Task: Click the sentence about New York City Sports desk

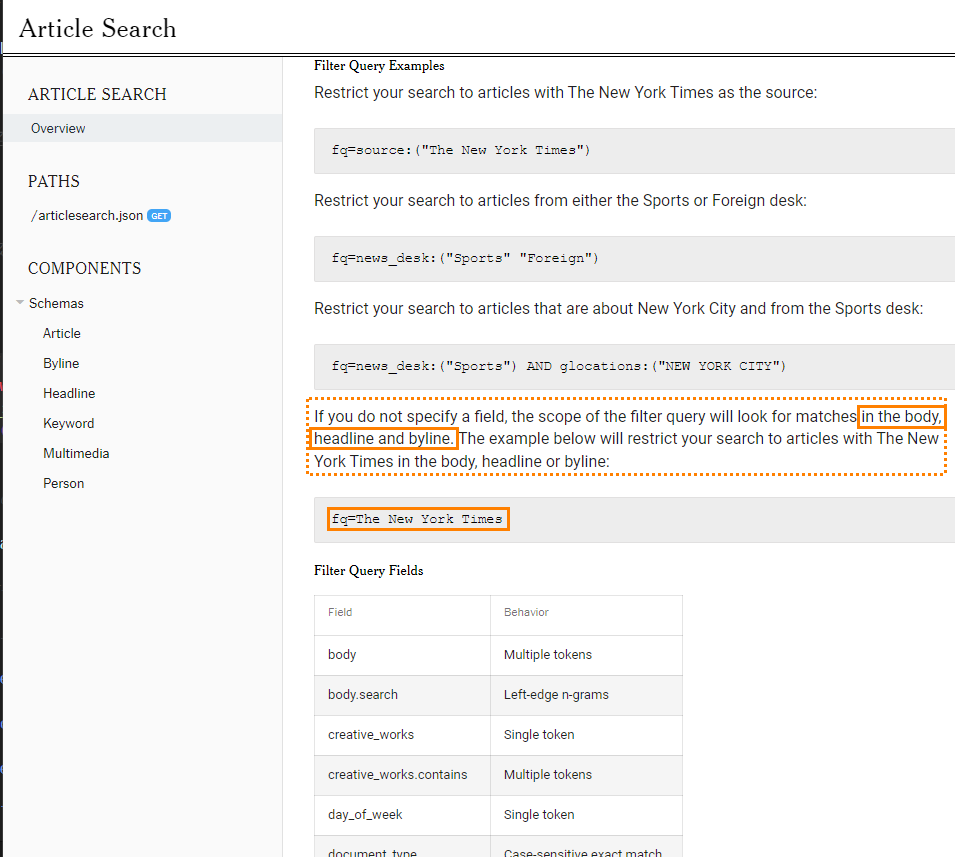Action: [619, 309]
